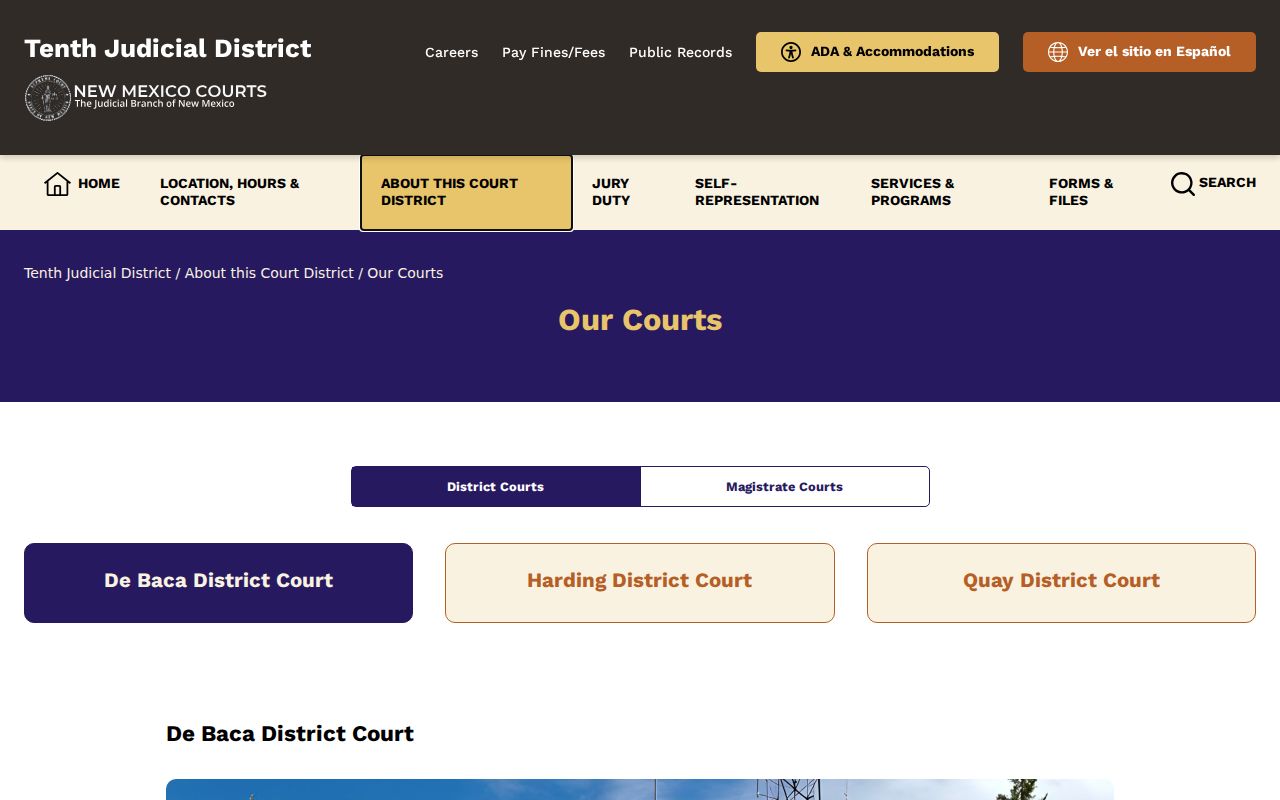1280x800 pixels.
Task: Switch to Ver el sitio en Español
Action: point(1139,52)
